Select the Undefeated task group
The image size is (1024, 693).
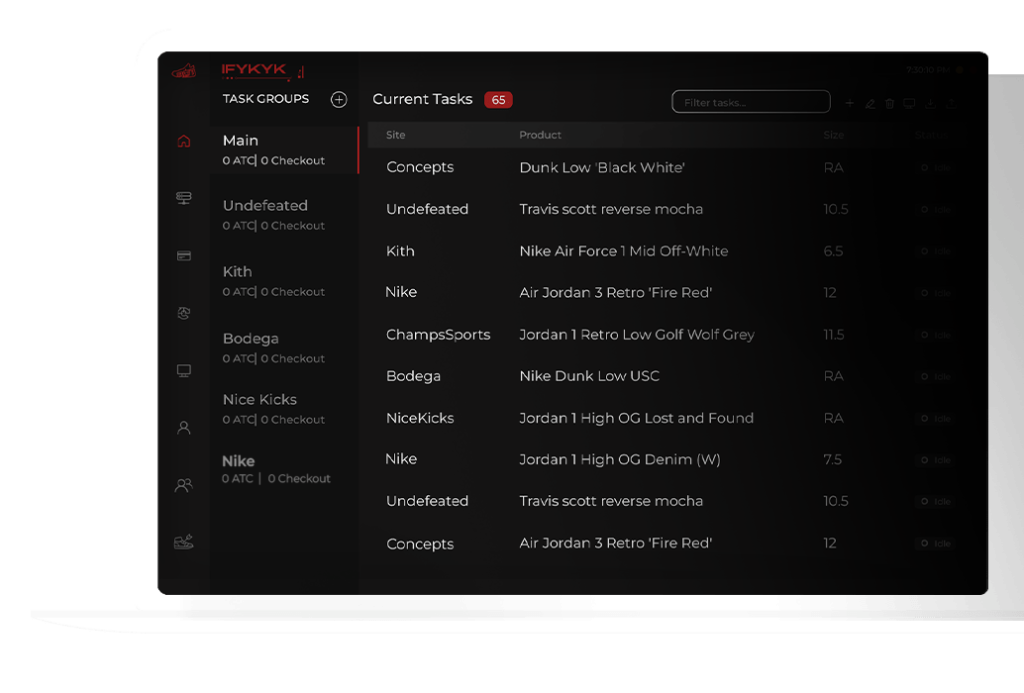pos(274,215)
